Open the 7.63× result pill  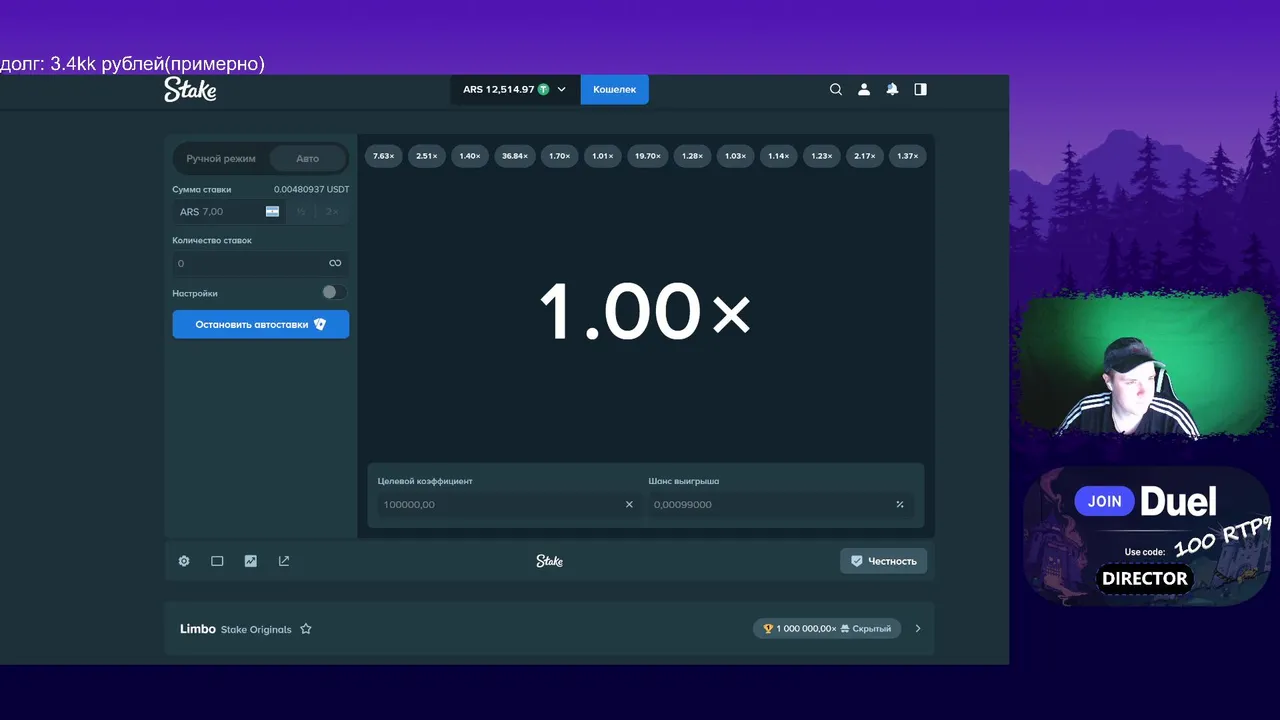pyautogui.click(x=383, y=156)
